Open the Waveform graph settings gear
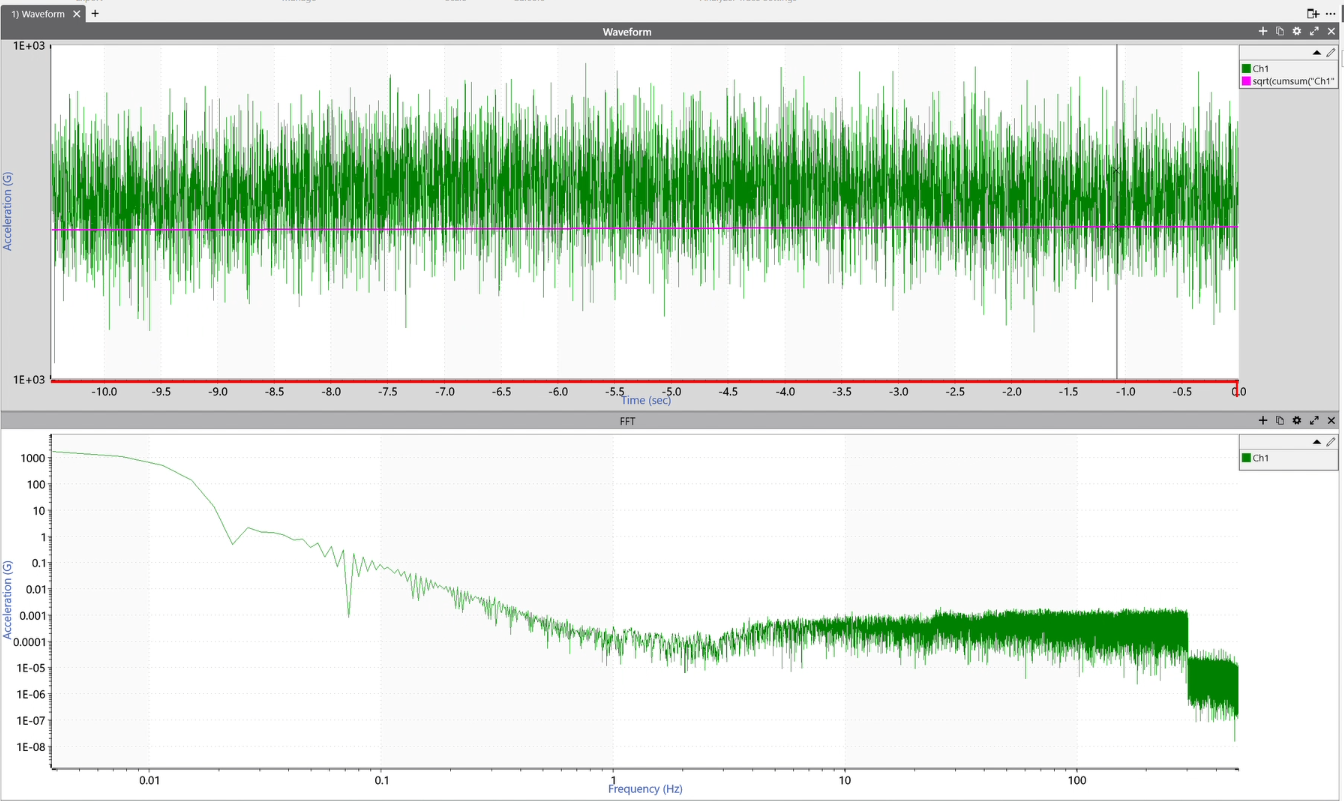The height and width of the screenshot is (801, 1344). coord(1297,31)
